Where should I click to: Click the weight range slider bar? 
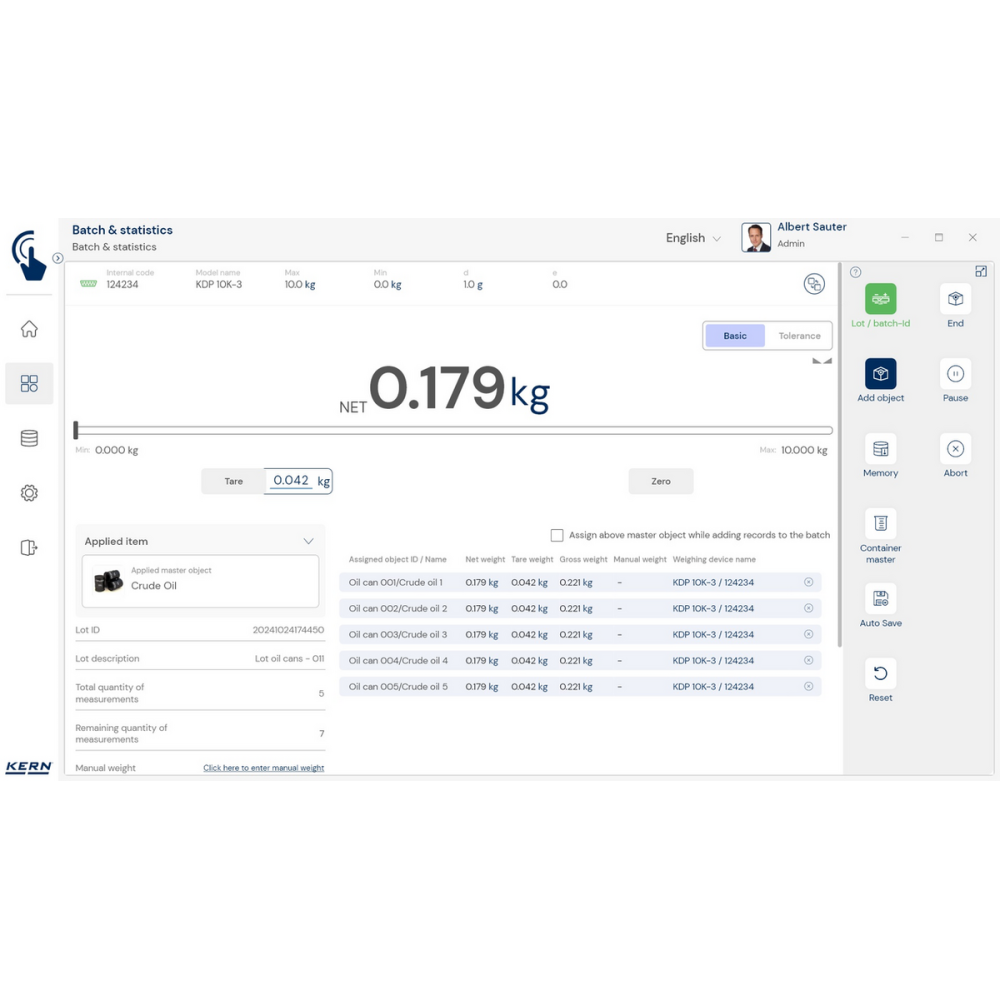coord(454,431)
